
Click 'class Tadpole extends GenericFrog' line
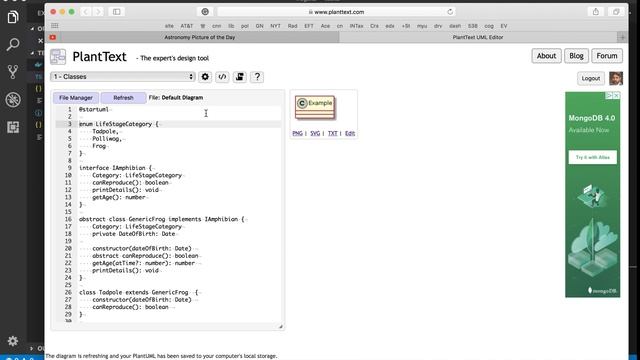click(138, 292)
